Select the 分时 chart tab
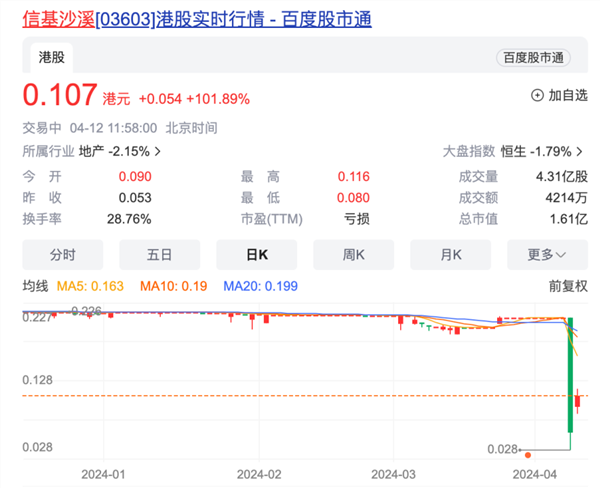Image resolution: width=600 pixels, height=488 pixels. [x=62, y=254]
